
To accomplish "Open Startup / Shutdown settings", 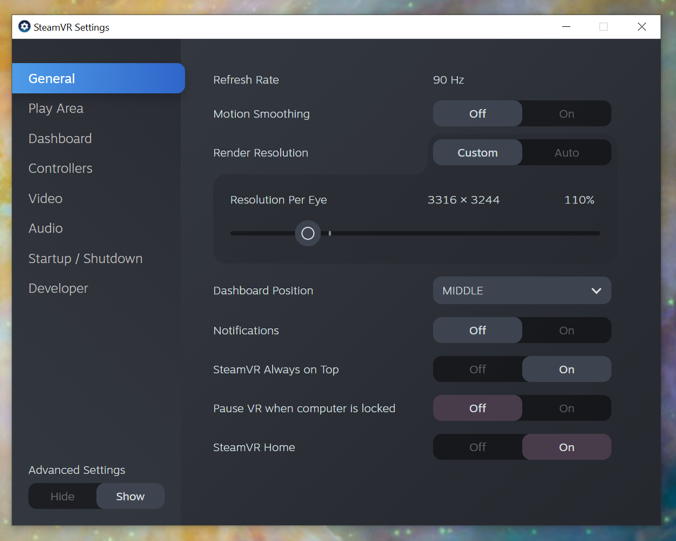I will pyautogui.click(x=85, y=259).
